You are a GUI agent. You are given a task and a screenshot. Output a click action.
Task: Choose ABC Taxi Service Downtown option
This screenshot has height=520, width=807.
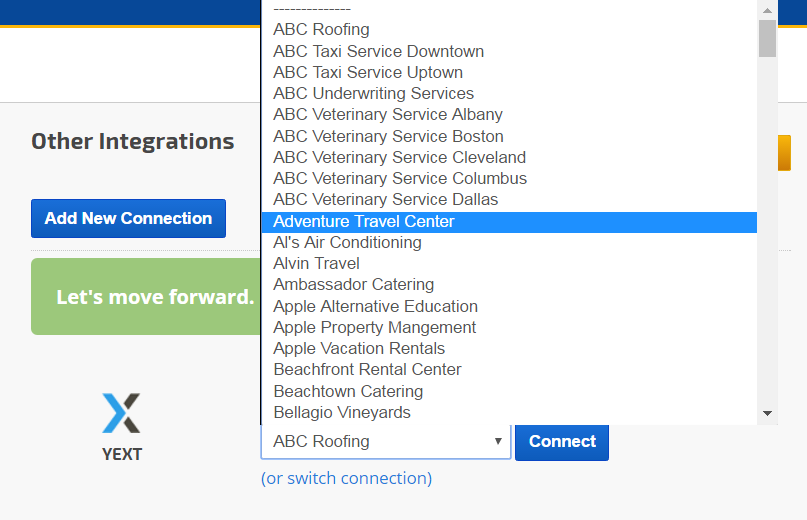click(x=378, y=51)
